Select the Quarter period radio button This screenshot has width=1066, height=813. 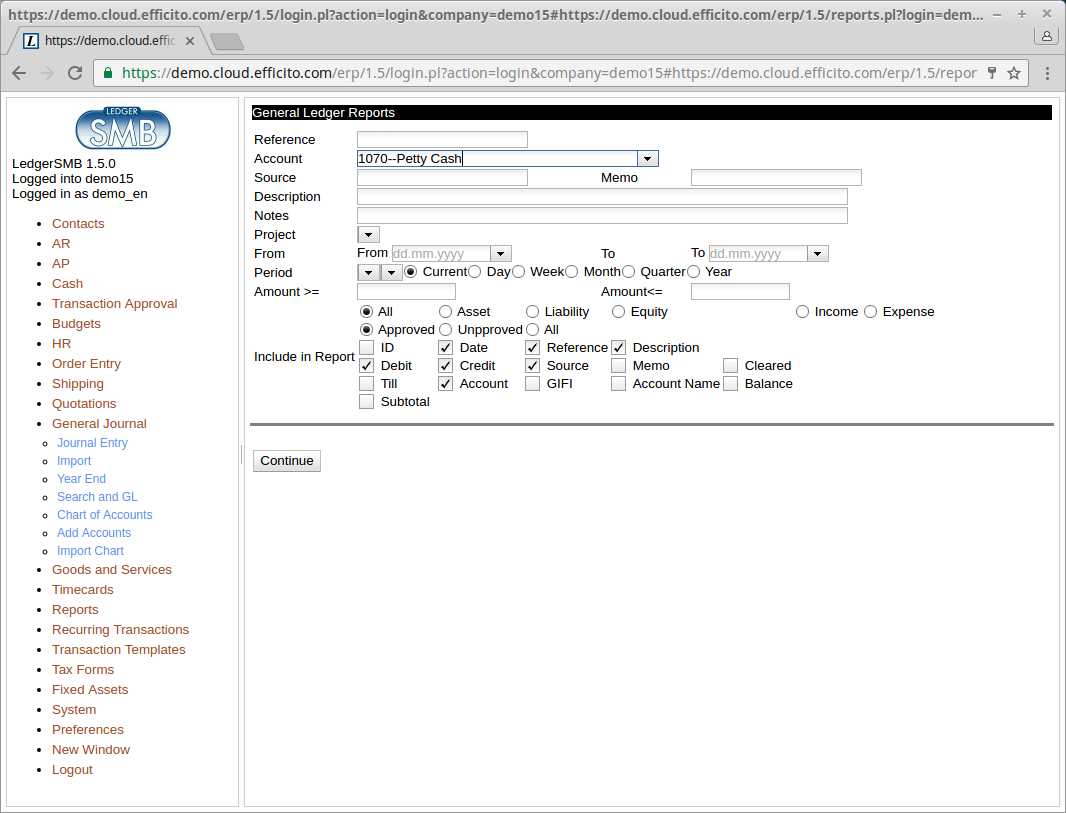(629, 272)
